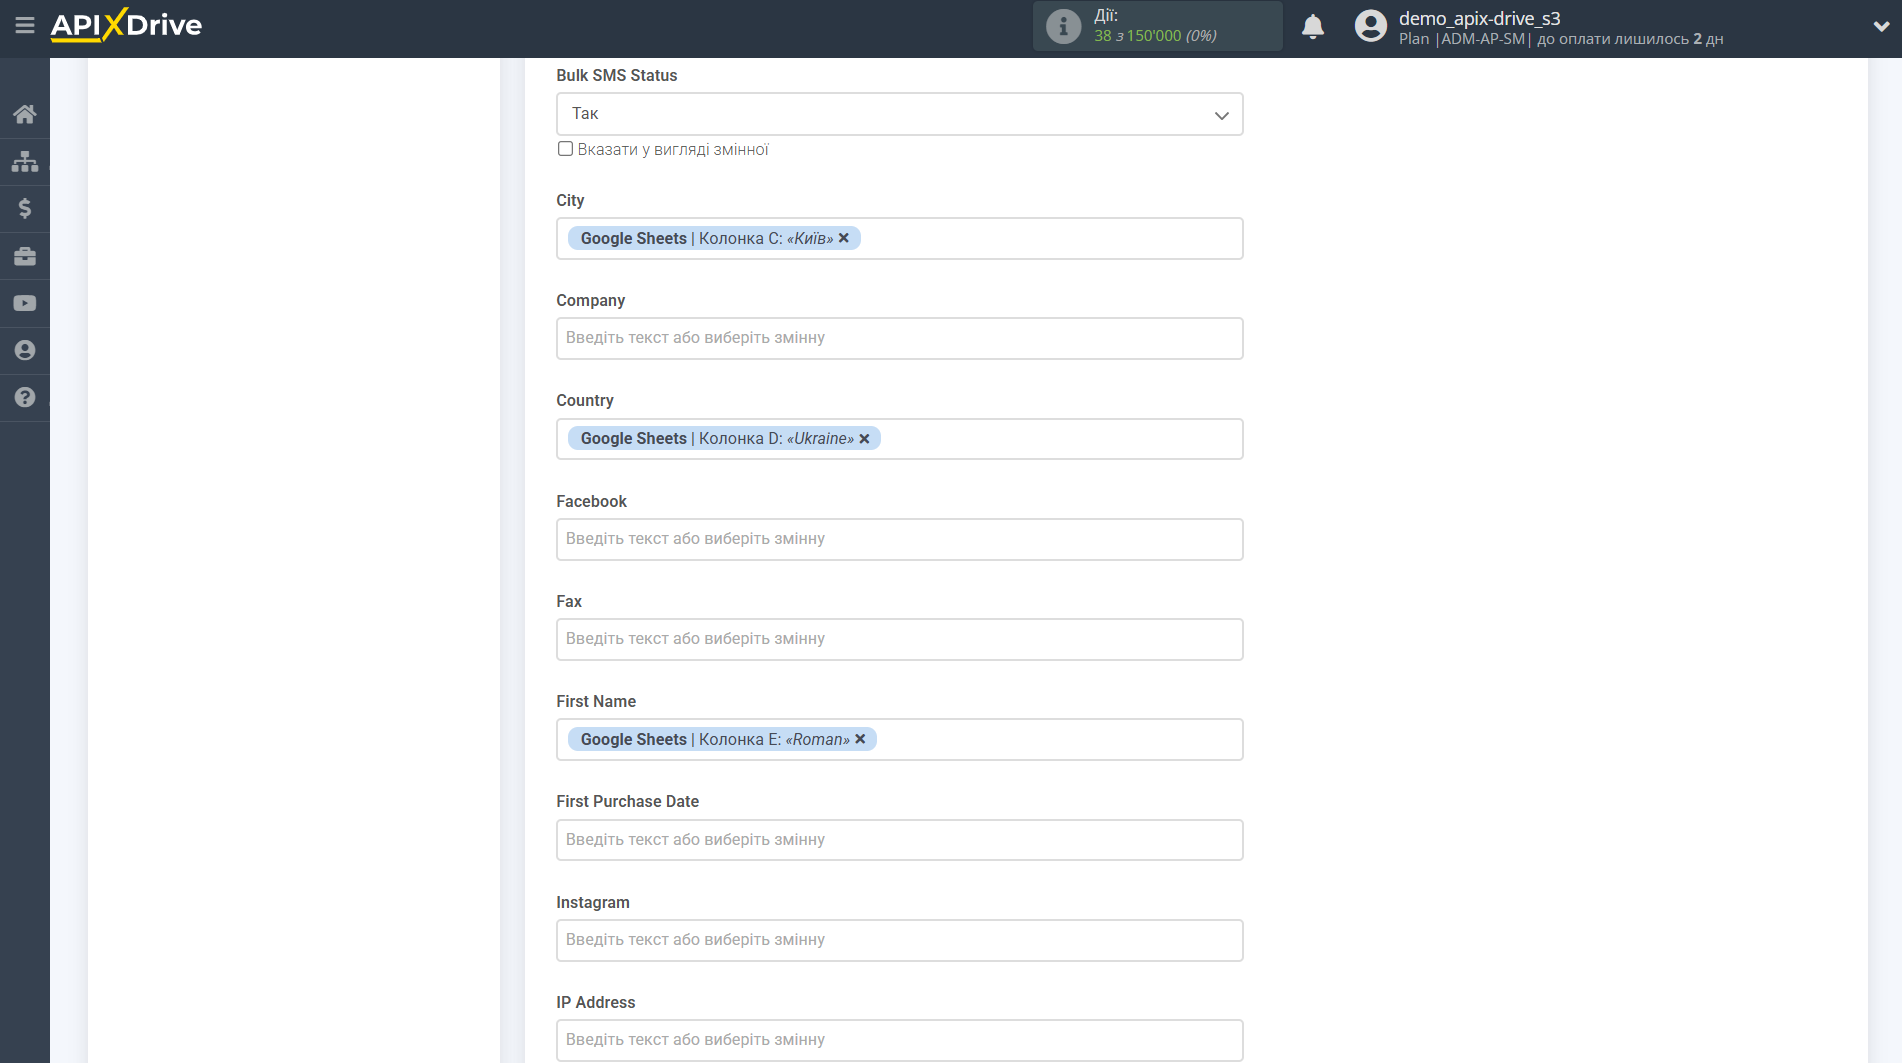This screenshot has width=1902, height=1063.
Task: Remove the Ukraine variable from Country
Action: 865,439
